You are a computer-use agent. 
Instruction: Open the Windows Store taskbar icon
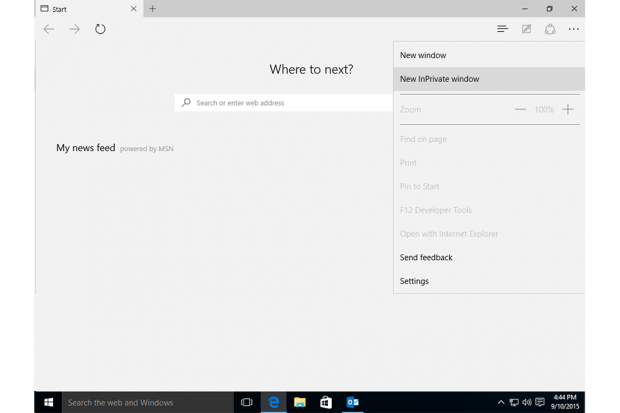pyautogui.click(x=326, y=402)
